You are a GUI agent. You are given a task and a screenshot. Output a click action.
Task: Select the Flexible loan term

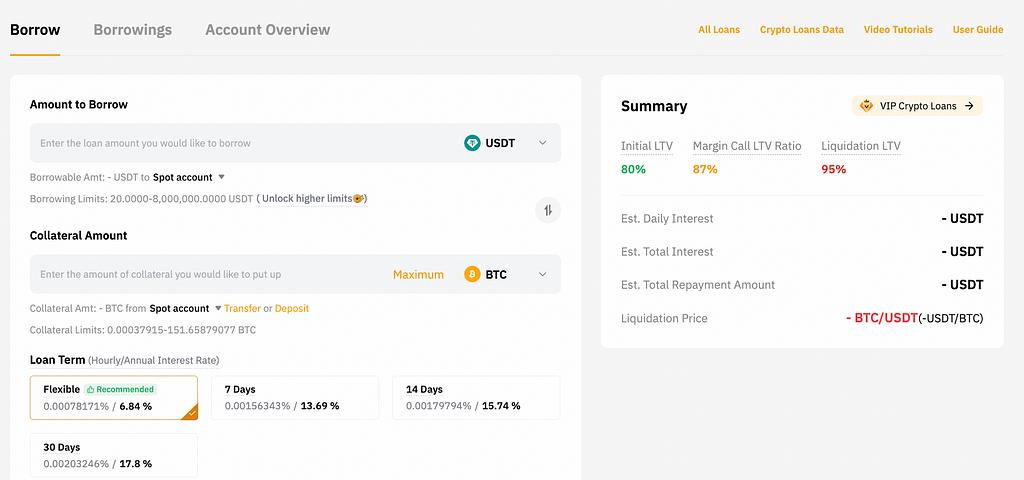113,397
